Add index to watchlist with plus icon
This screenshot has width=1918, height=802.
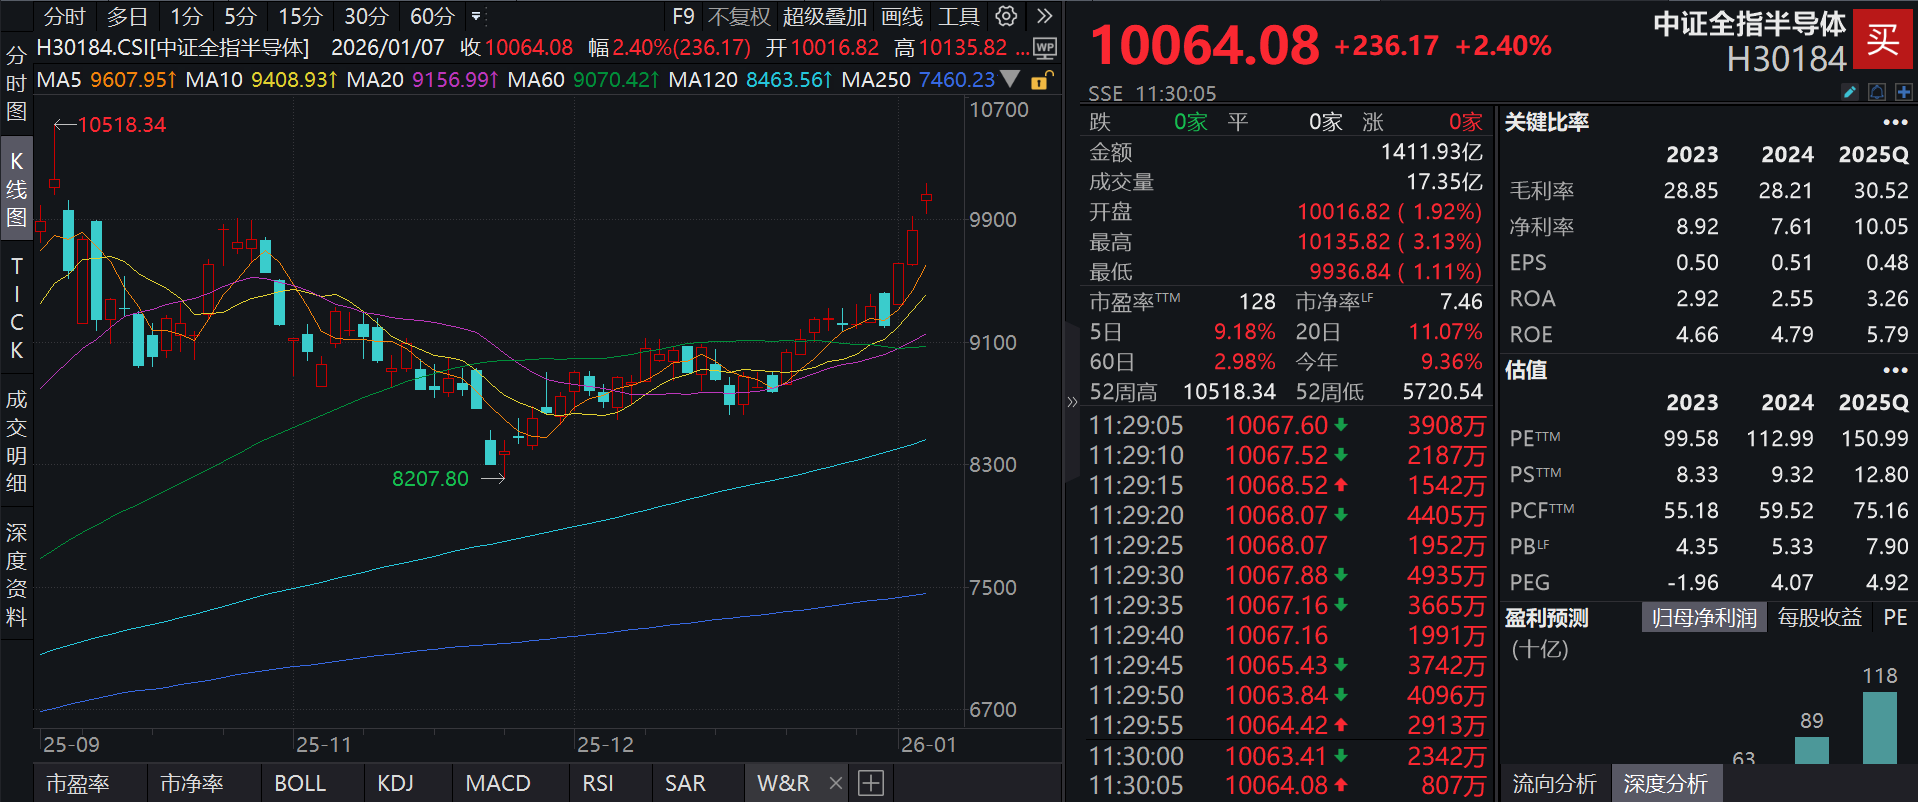1903,92
